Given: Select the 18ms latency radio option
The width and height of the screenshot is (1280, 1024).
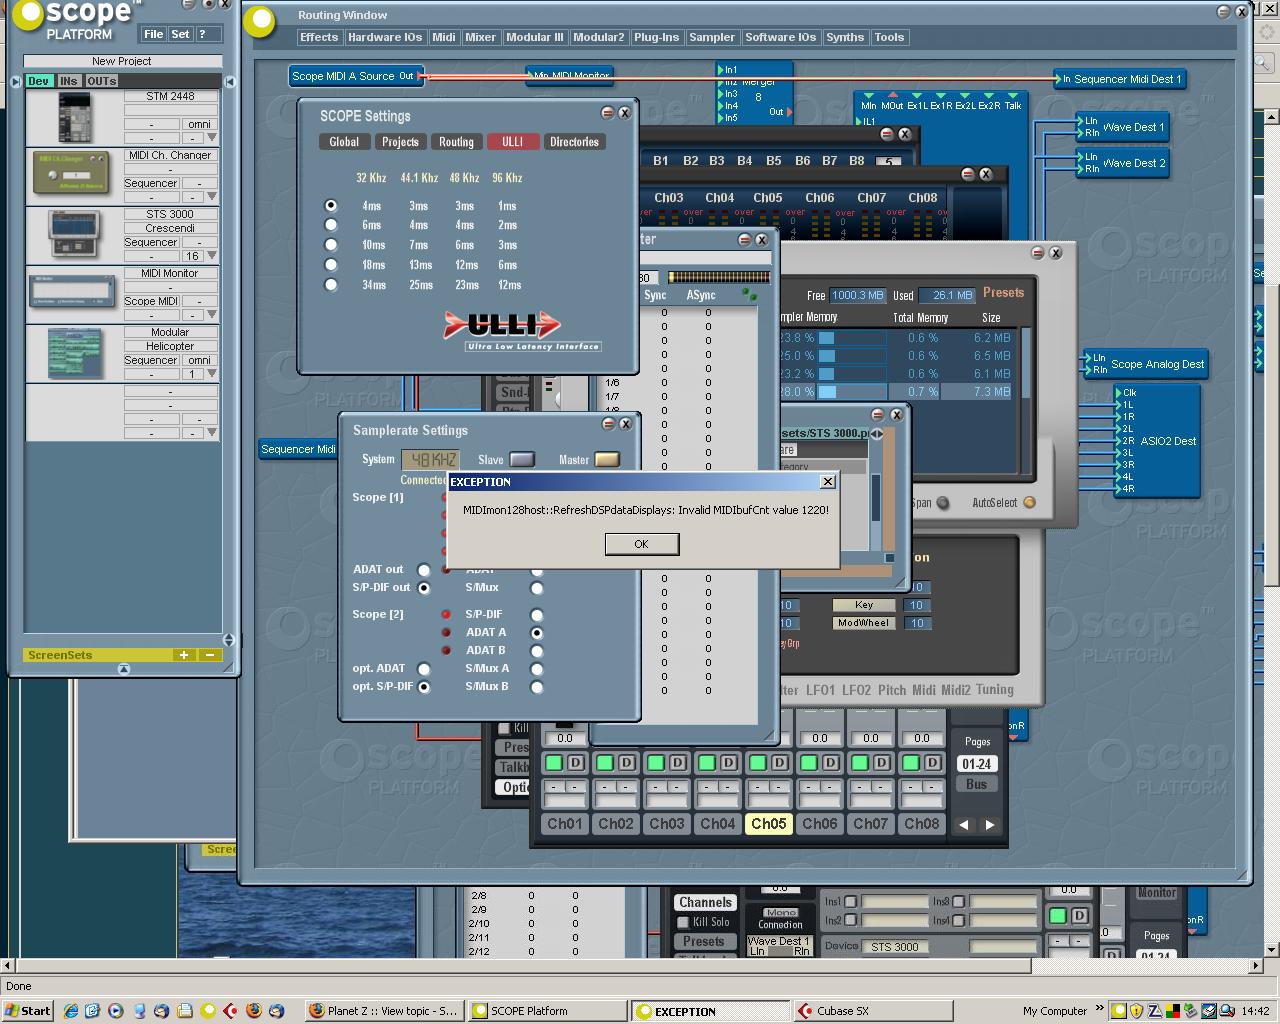Looking at the screenshot, I should (331, 265).
